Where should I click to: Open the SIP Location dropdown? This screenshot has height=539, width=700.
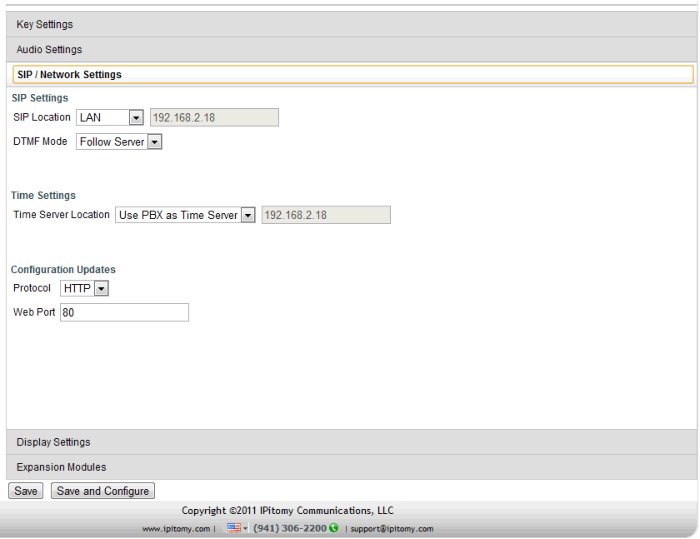(110, 117)
